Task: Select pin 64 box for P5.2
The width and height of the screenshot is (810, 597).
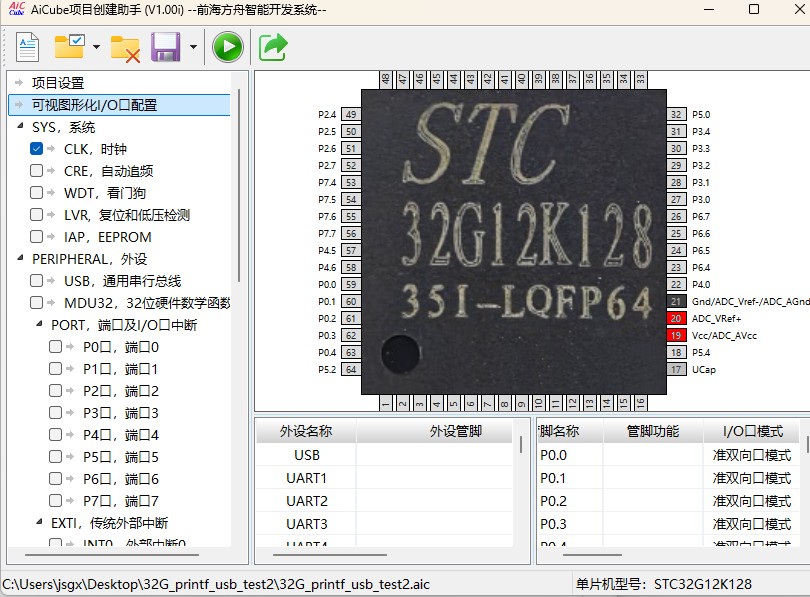Action: [351, 370]
